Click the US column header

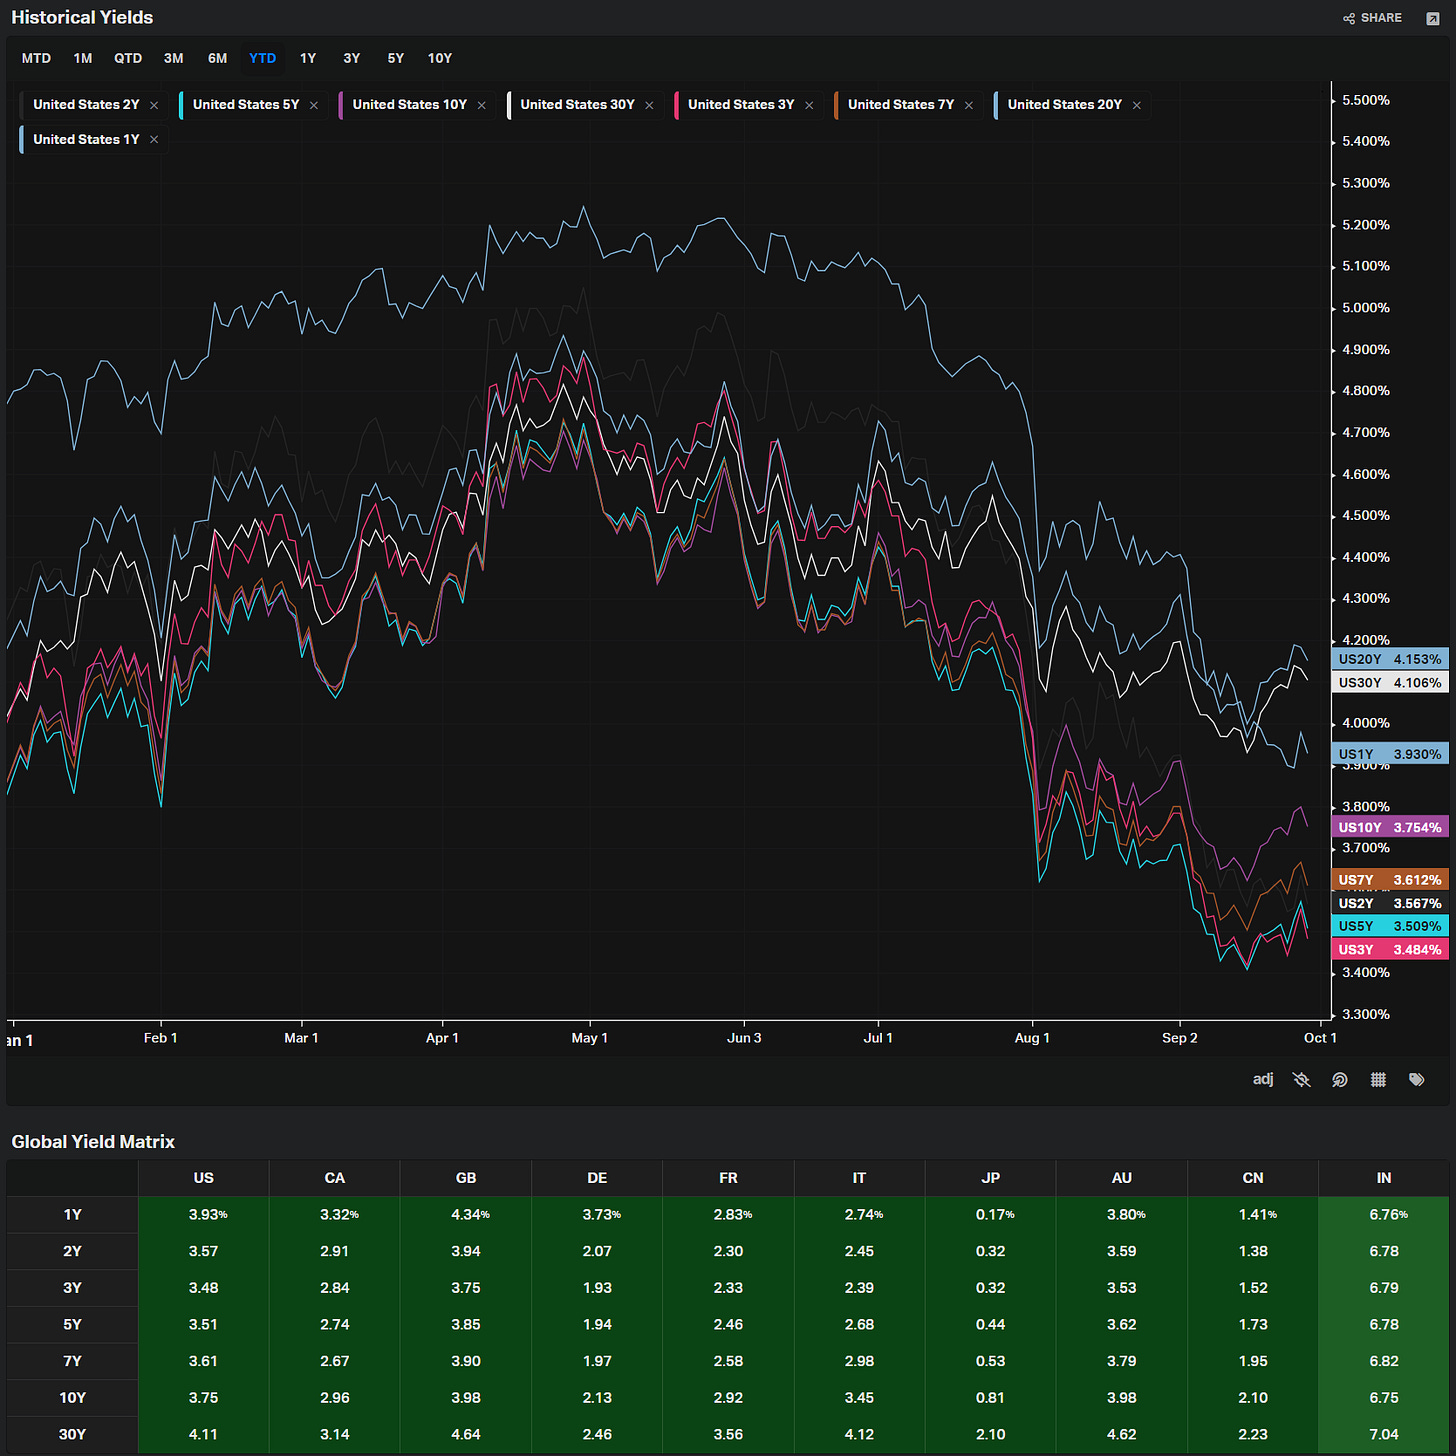pos(204,1178)
